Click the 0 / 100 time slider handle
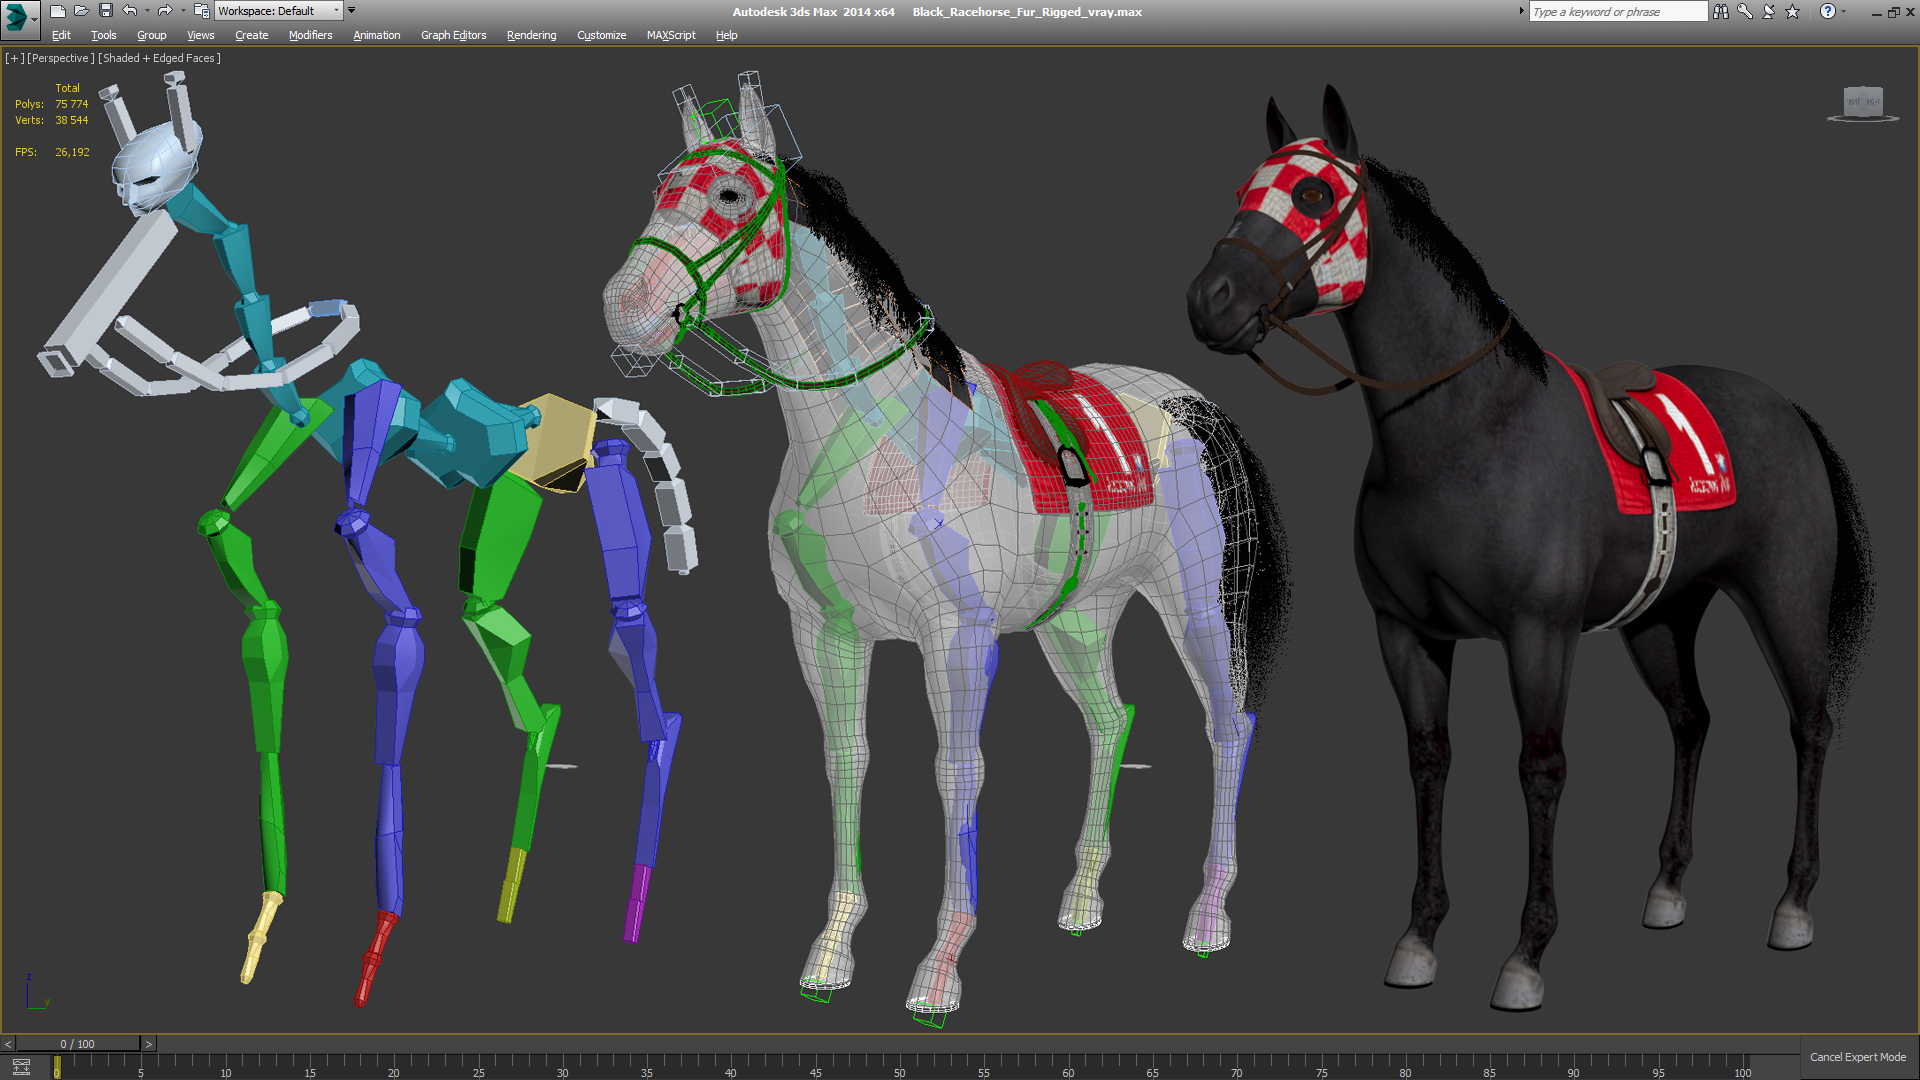This screenshot has width=1920, height=1080. point(78,1044)
